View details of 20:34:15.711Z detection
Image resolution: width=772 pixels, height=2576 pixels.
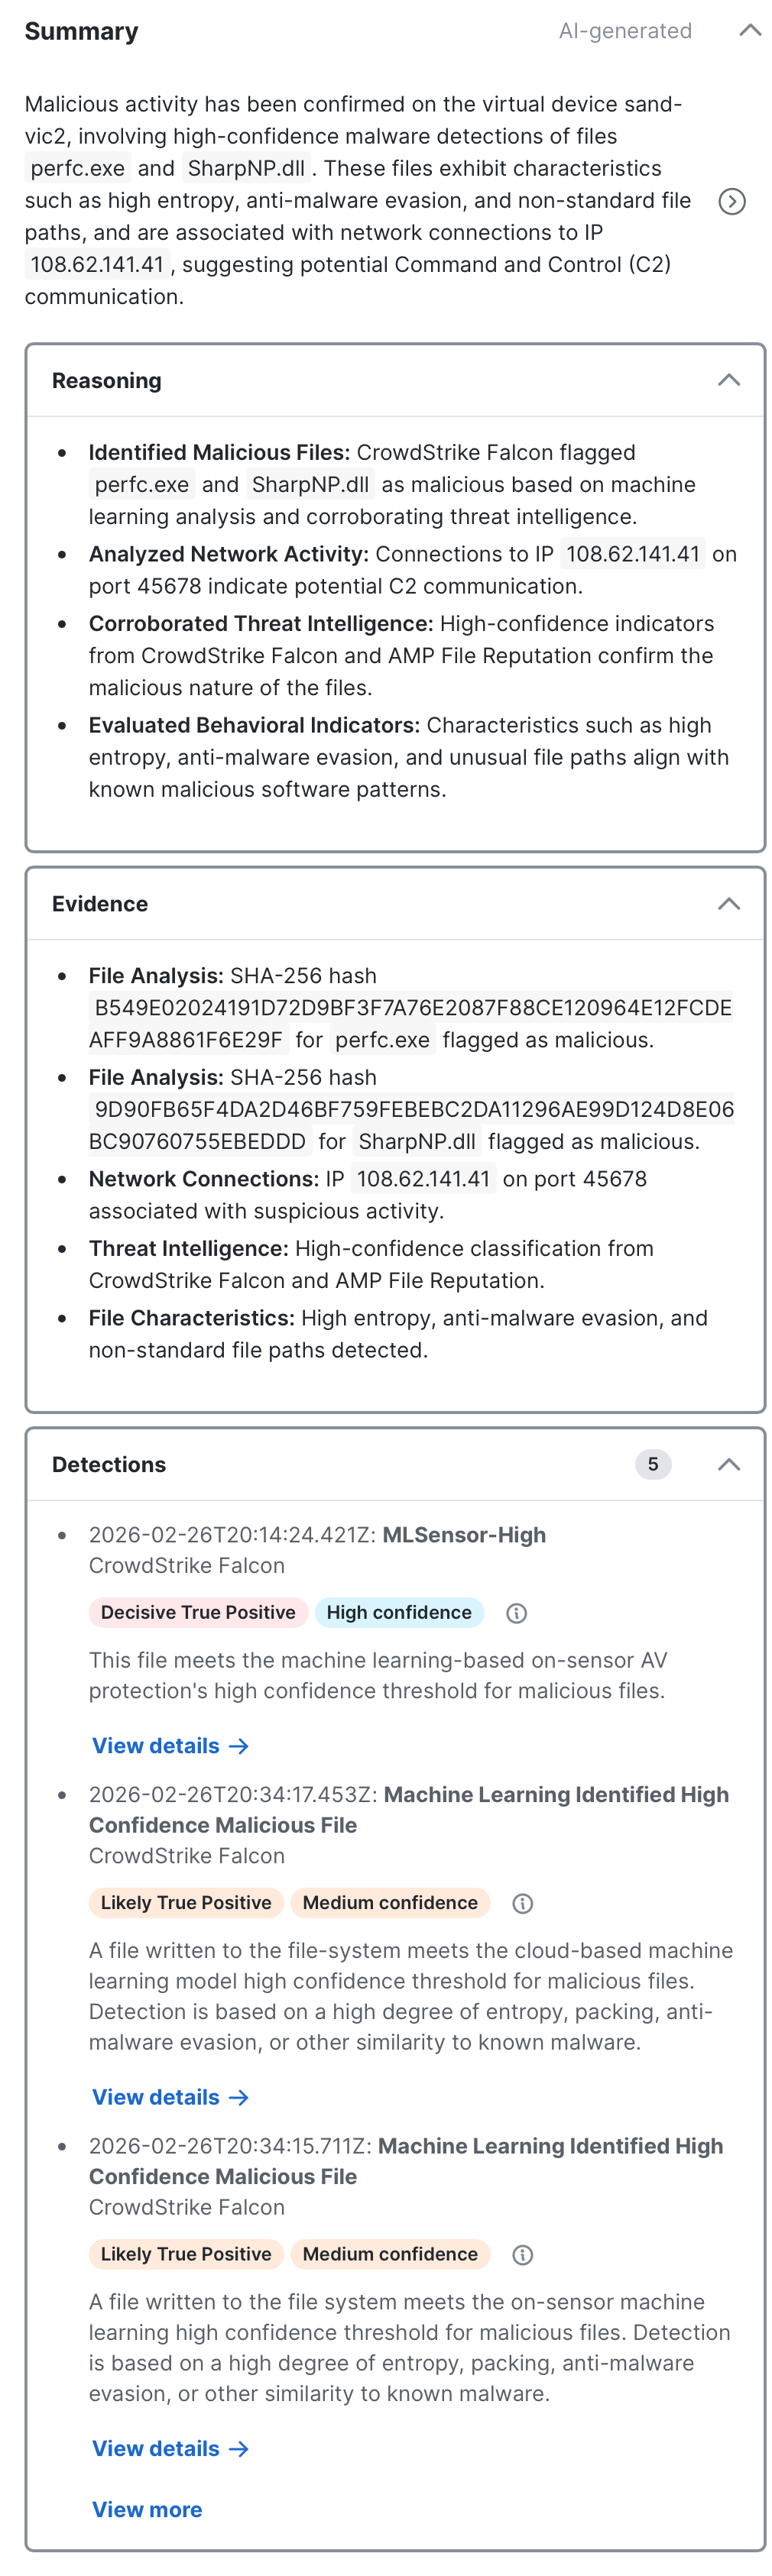click(170, 2448)
